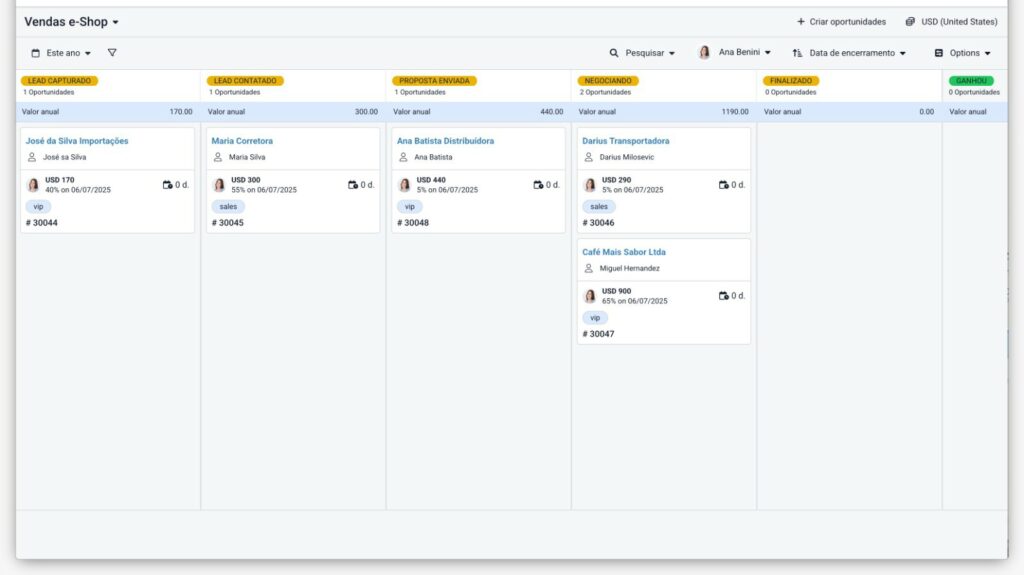Open the Ana Benini user dropdown
This screenshot has height=575, width=1024.
tap(744, 52)
